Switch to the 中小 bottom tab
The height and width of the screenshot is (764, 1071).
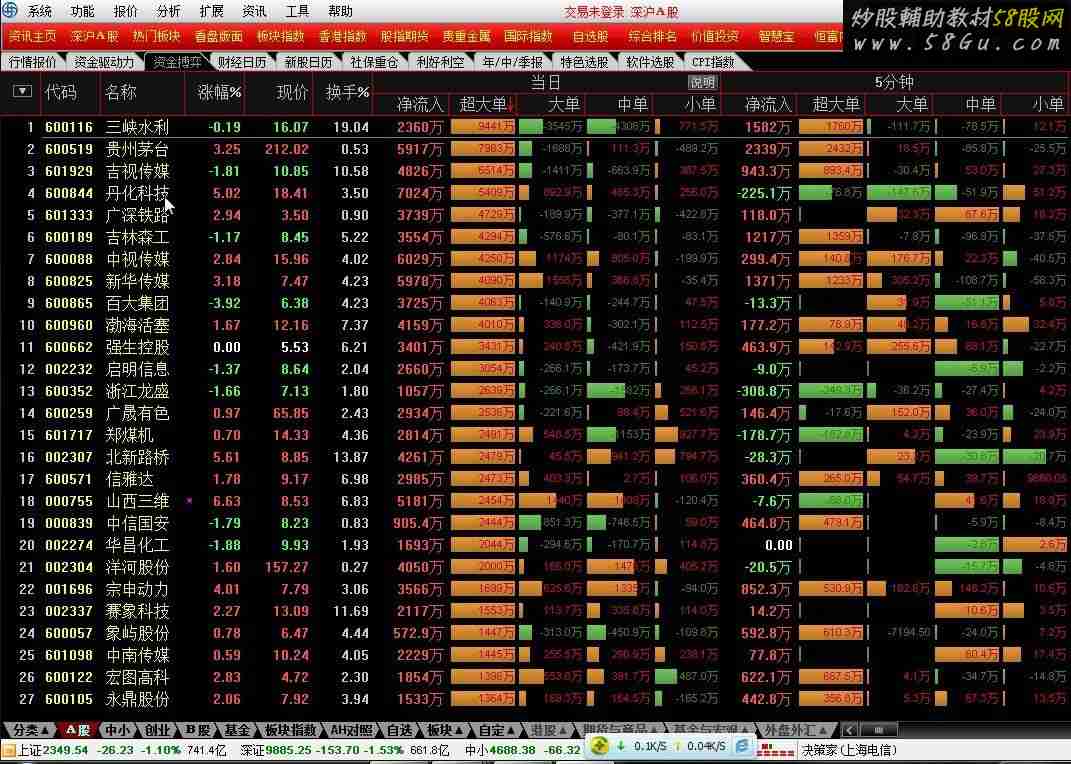[x=117, y=731]
